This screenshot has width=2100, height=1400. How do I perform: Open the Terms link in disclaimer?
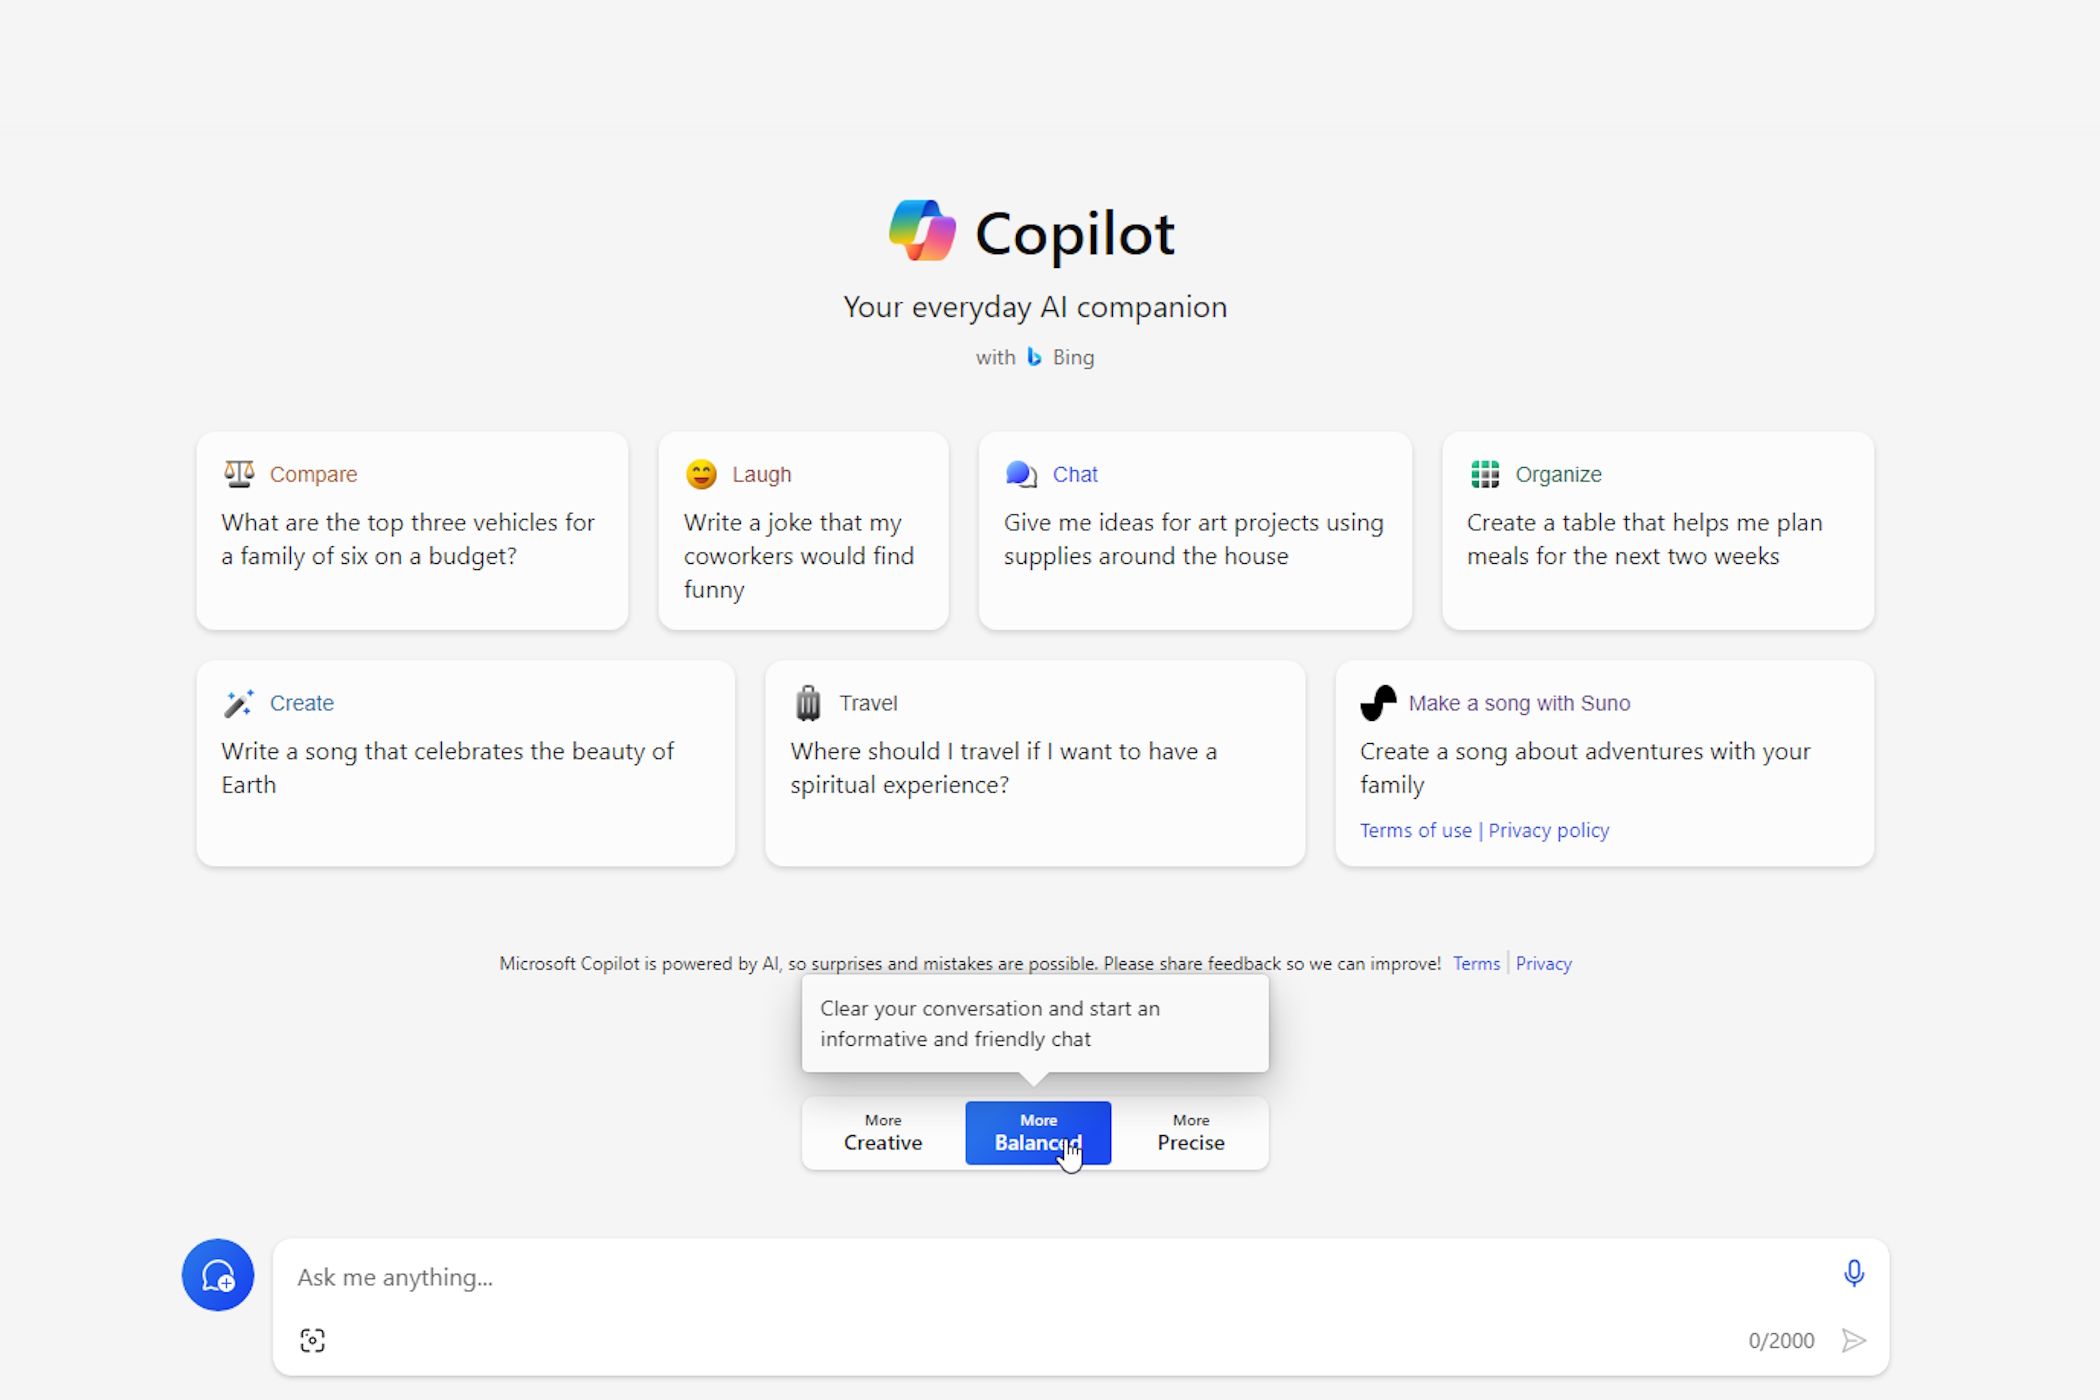[x=1476, y=964]
